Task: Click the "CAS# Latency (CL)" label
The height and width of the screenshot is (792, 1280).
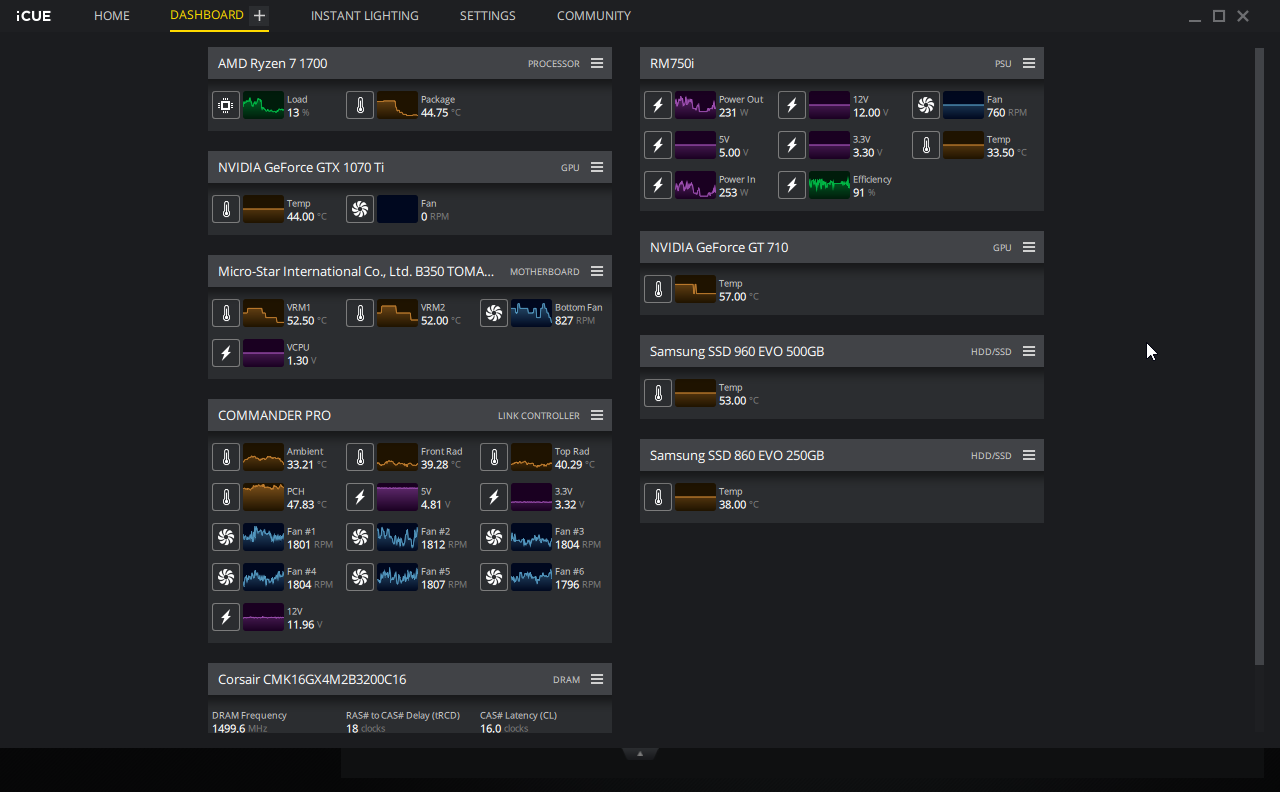Action: point(518,715)
